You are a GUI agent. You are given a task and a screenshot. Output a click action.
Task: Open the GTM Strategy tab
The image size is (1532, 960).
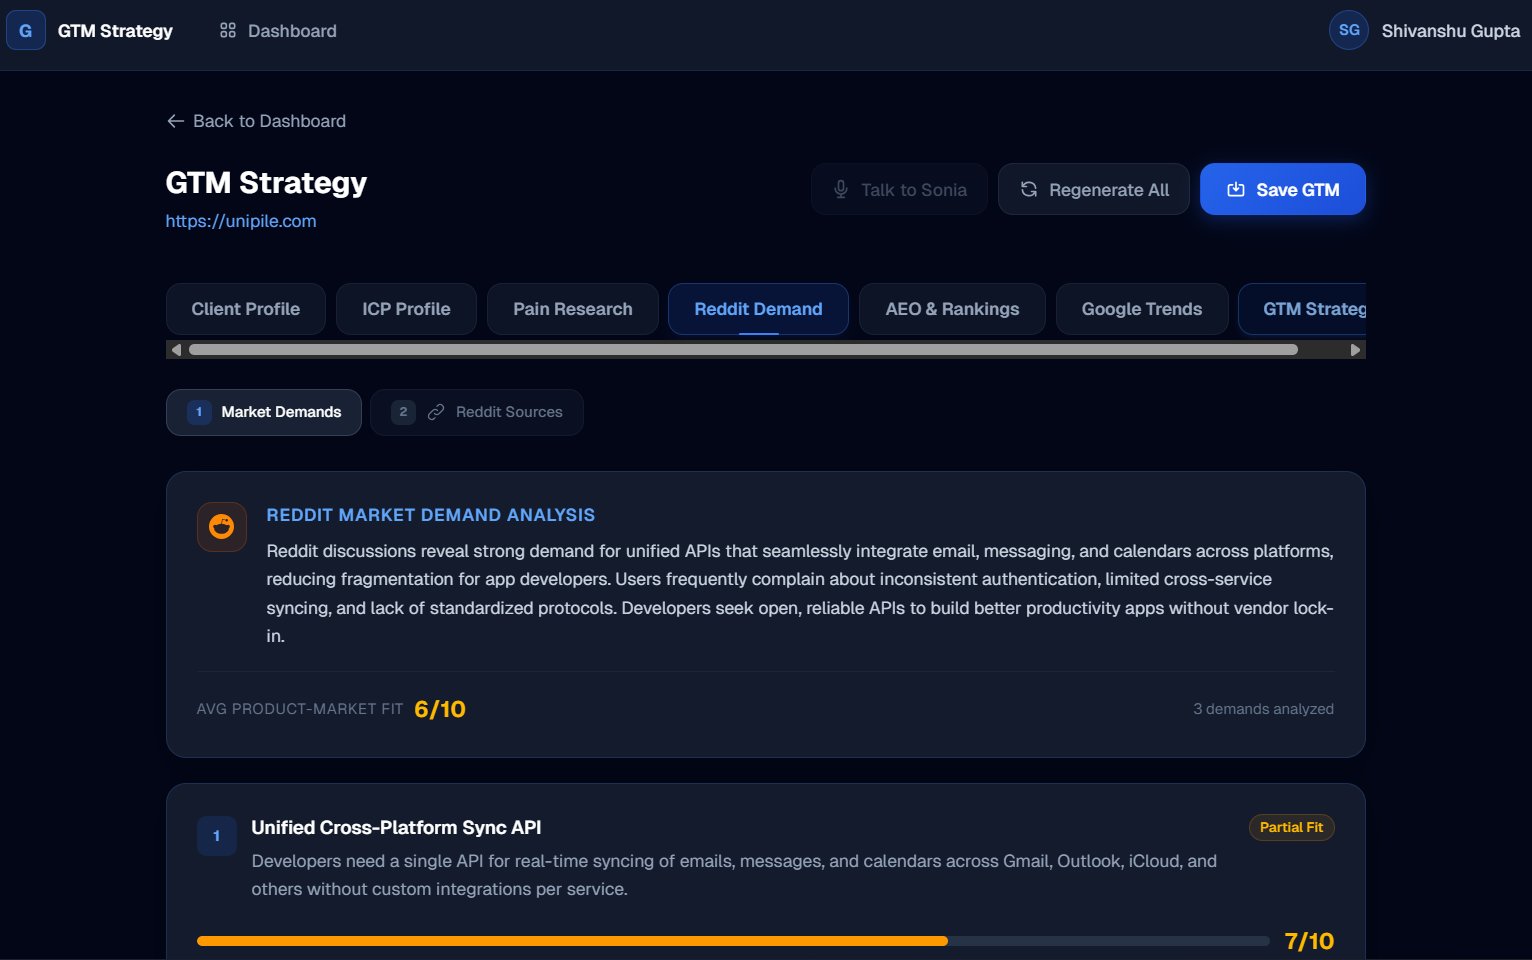point(1302,309)
